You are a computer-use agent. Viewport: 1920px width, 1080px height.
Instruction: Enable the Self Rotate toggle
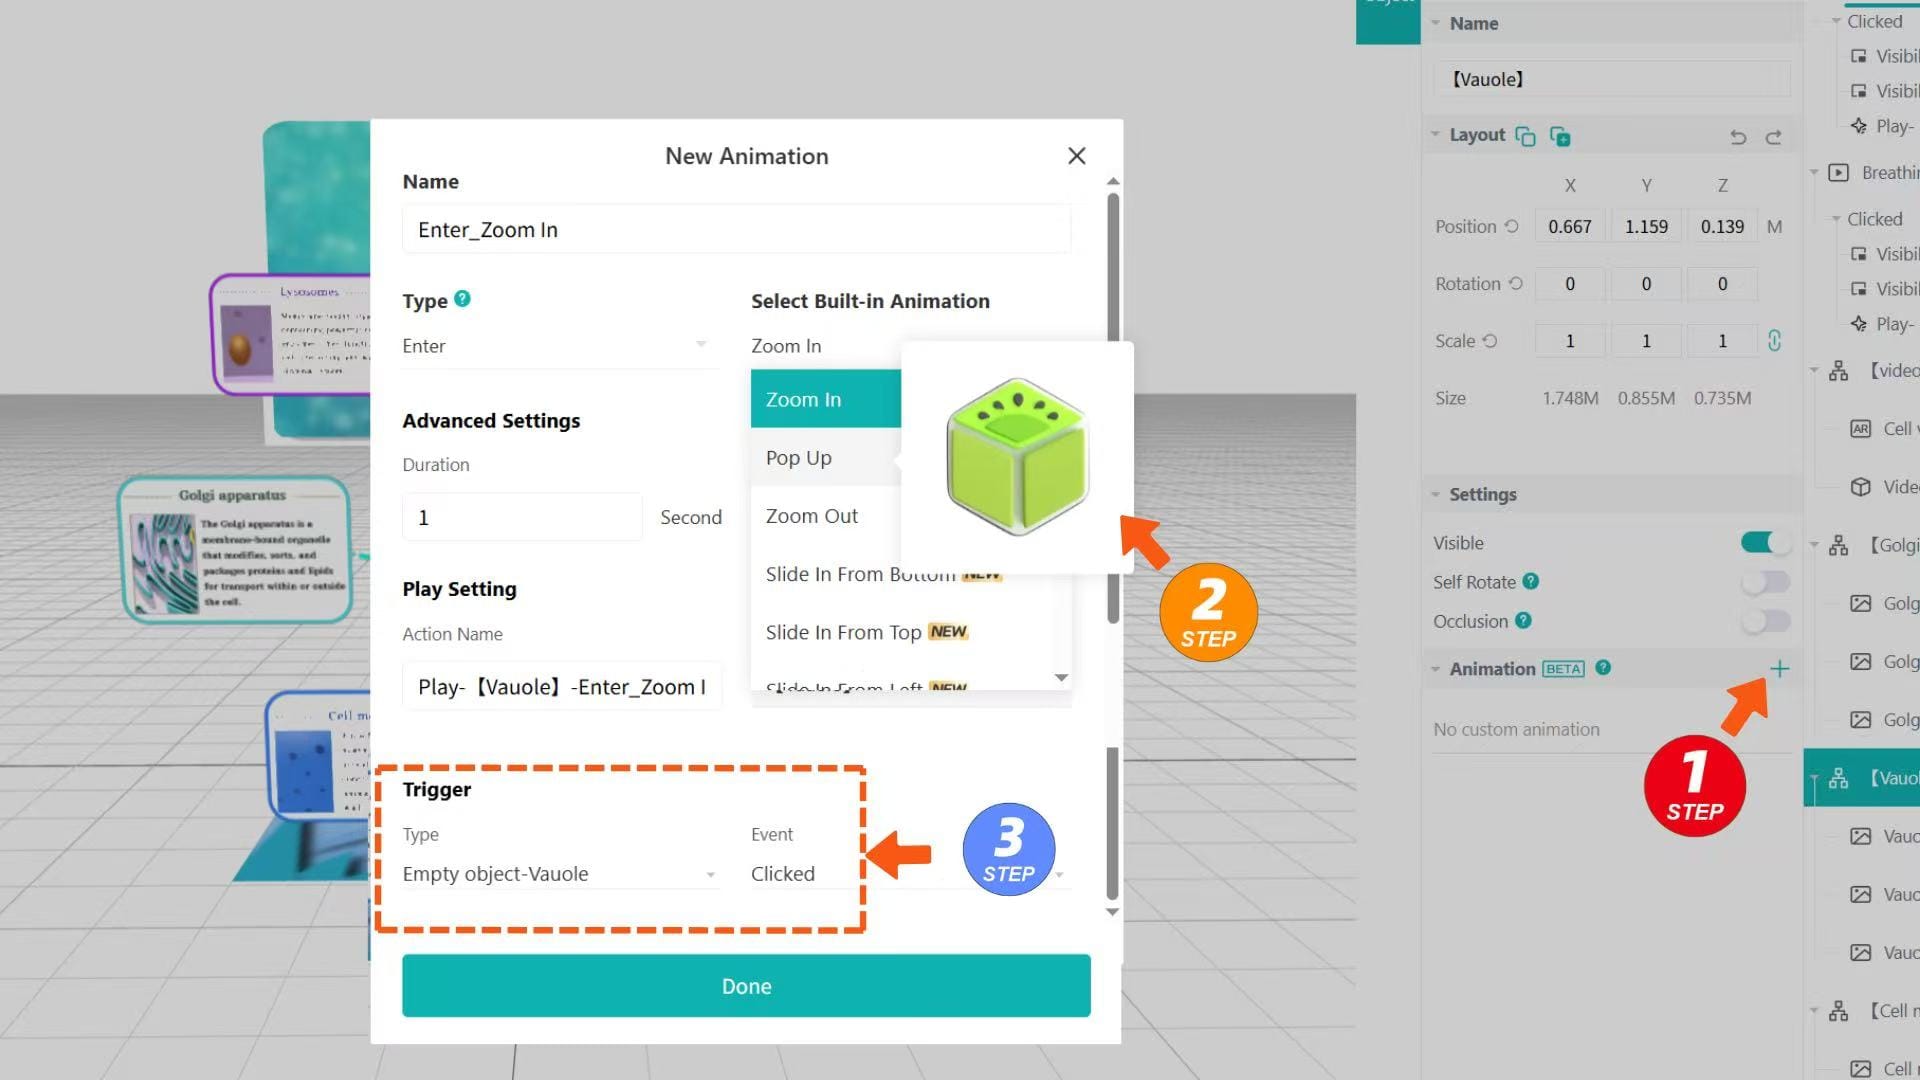click(x=1763, y=581)
